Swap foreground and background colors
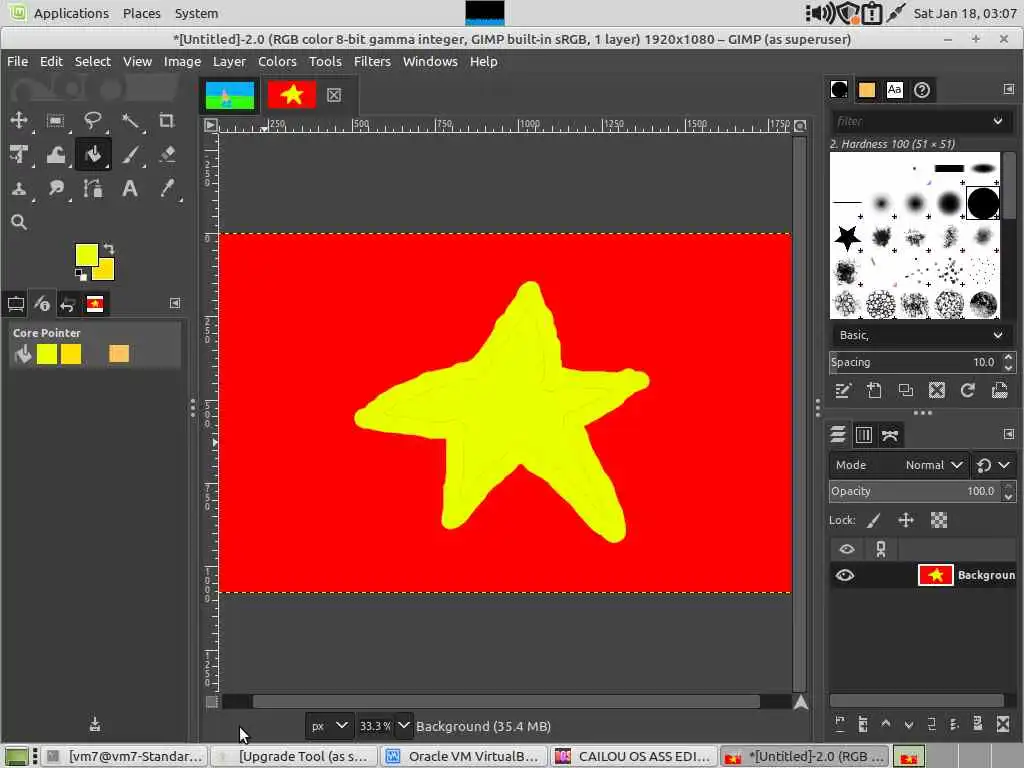Viewport: 1024px width, 768px height. pyautogui.click(x=109, y=249)
